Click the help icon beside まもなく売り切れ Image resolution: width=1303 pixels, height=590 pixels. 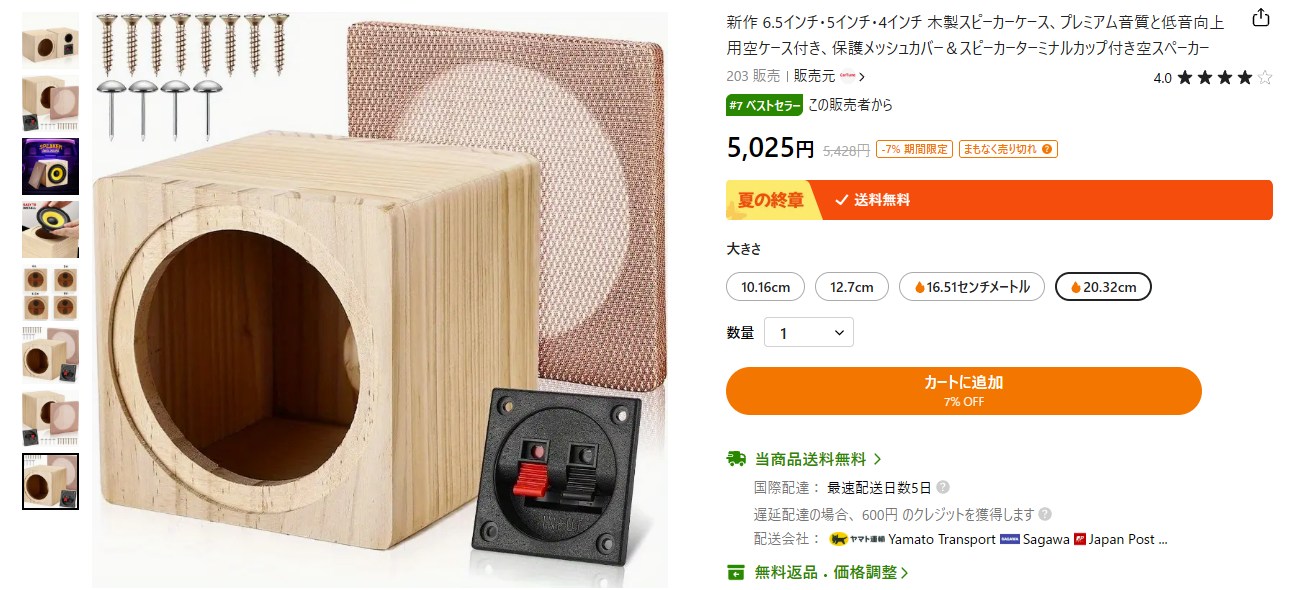(x=1047, y=149)
